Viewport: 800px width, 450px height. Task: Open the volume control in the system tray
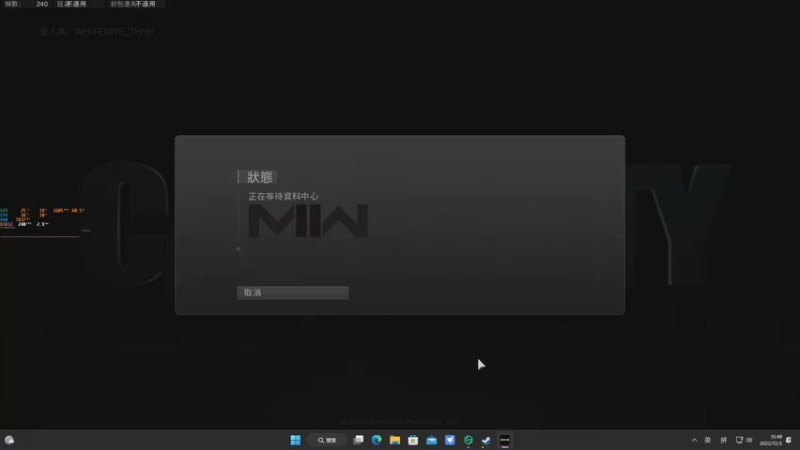coord(749,440)
